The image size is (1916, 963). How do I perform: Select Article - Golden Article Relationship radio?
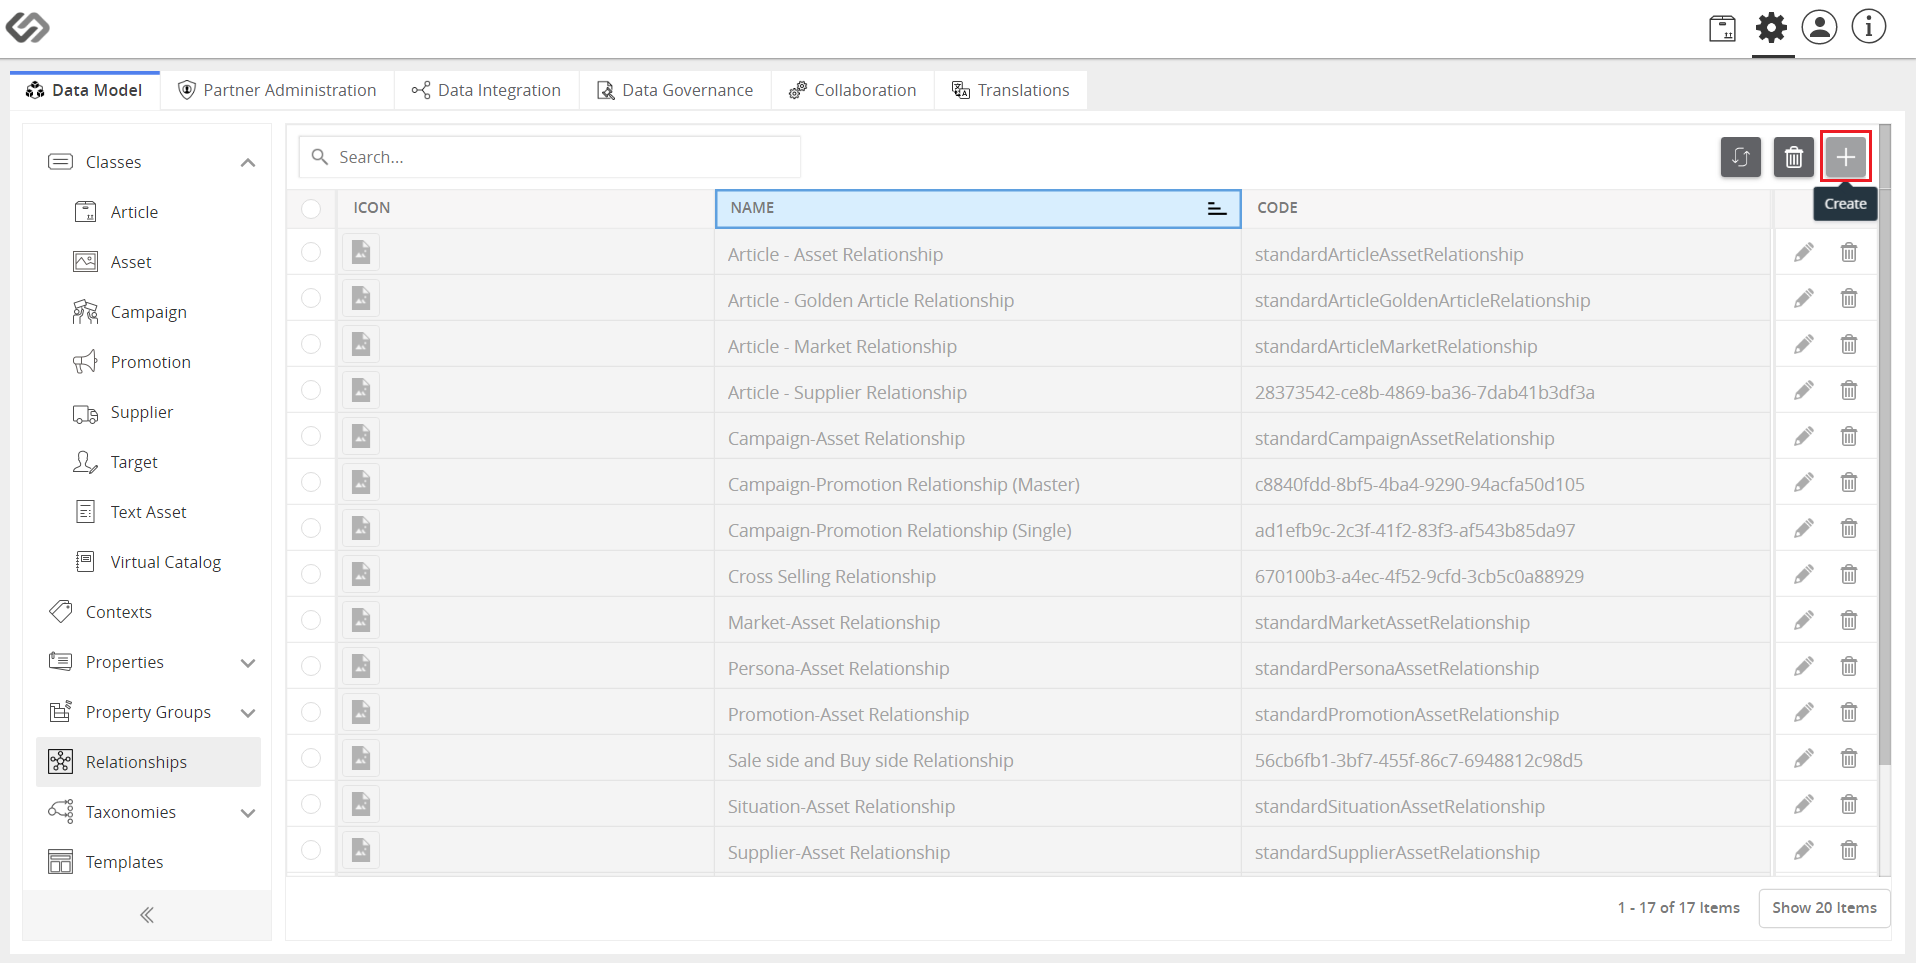click(311, 298)
